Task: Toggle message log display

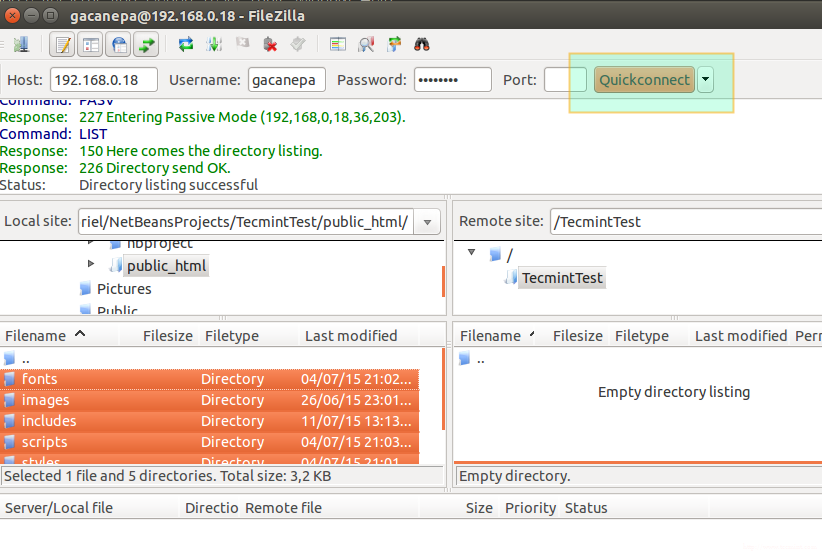Action: pos(63,44)
